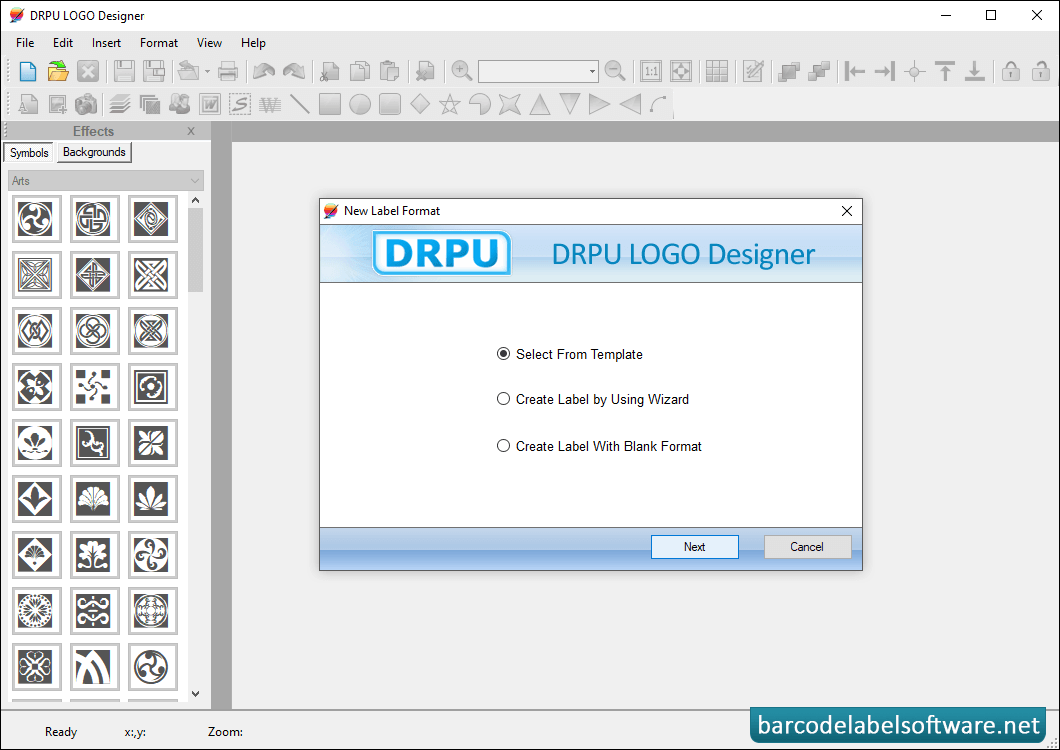Open the File menu

click(x=25, y=43)
